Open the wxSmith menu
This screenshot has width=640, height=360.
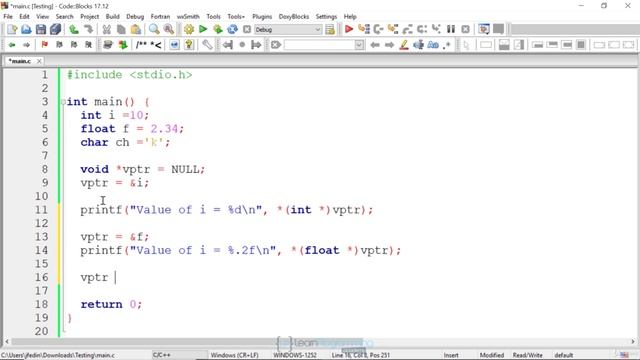188,17
